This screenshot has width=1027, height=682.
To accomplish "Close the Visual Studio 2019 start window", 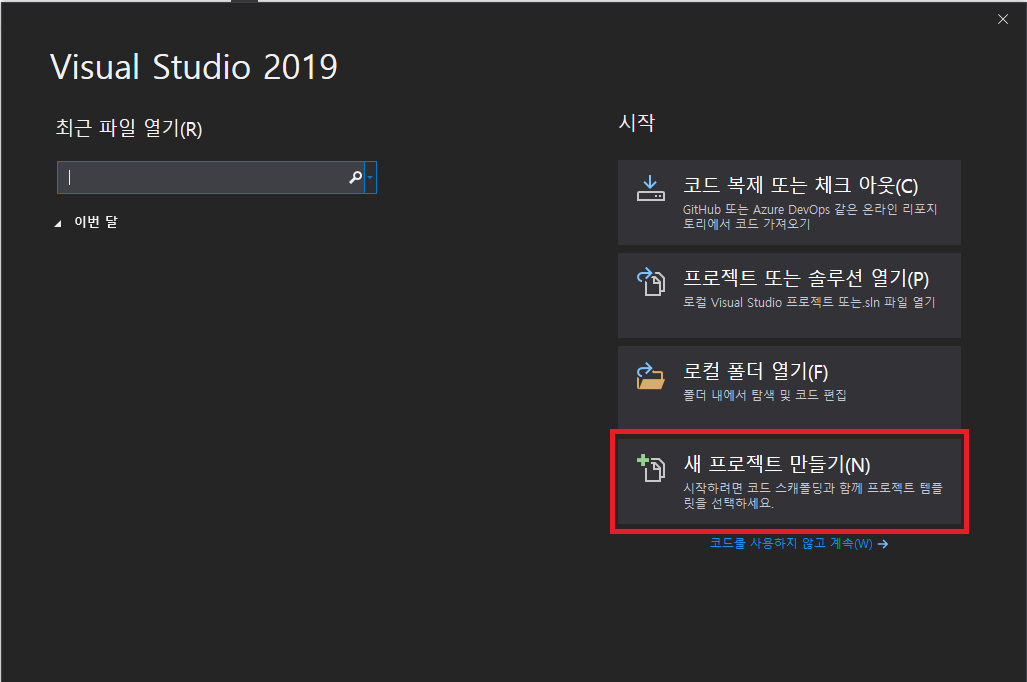I will 1003,19.
